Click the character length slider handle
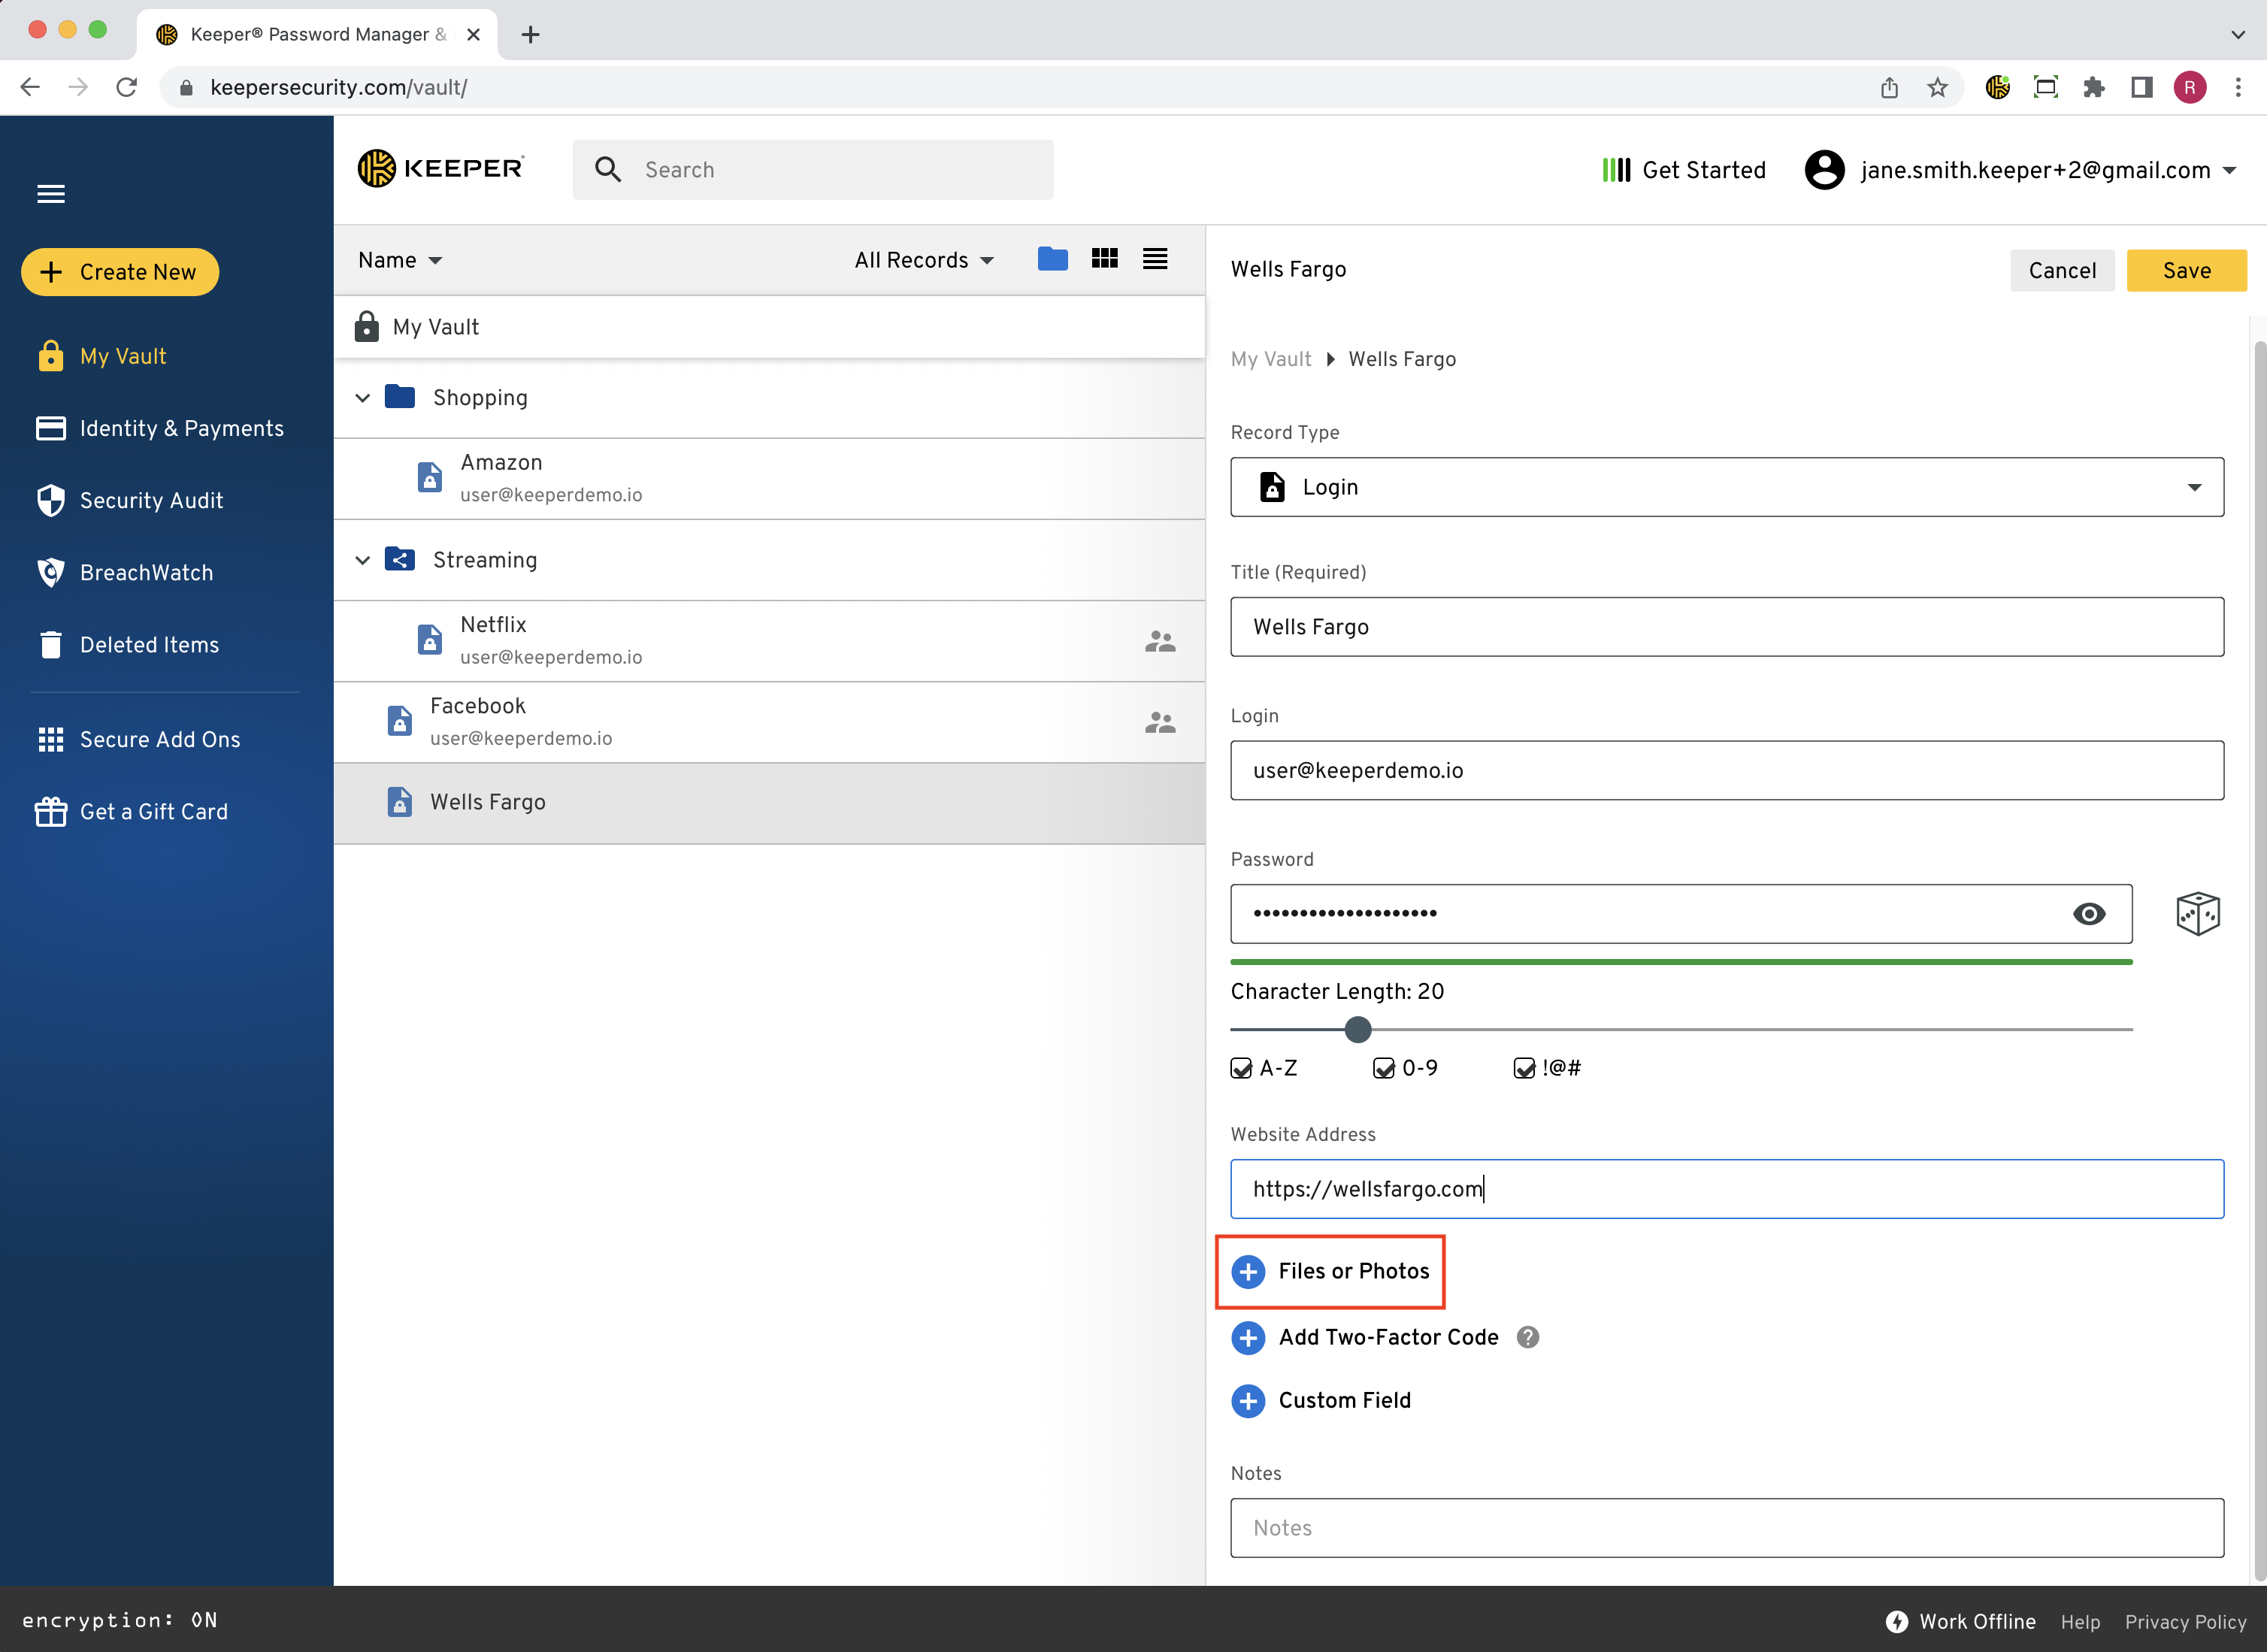 pyautogui.click(x=1357, y=1029)
